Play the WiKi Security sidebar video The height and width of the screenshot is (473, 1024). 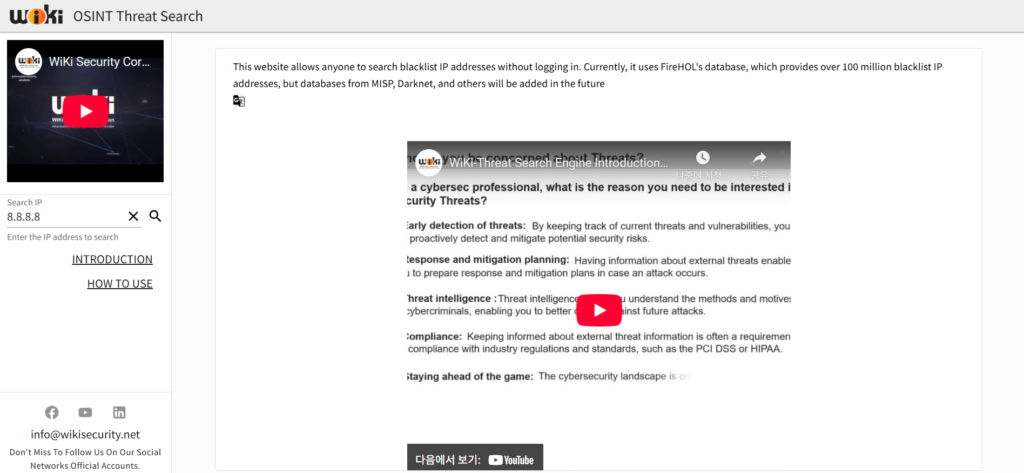(x=85, y=111)
